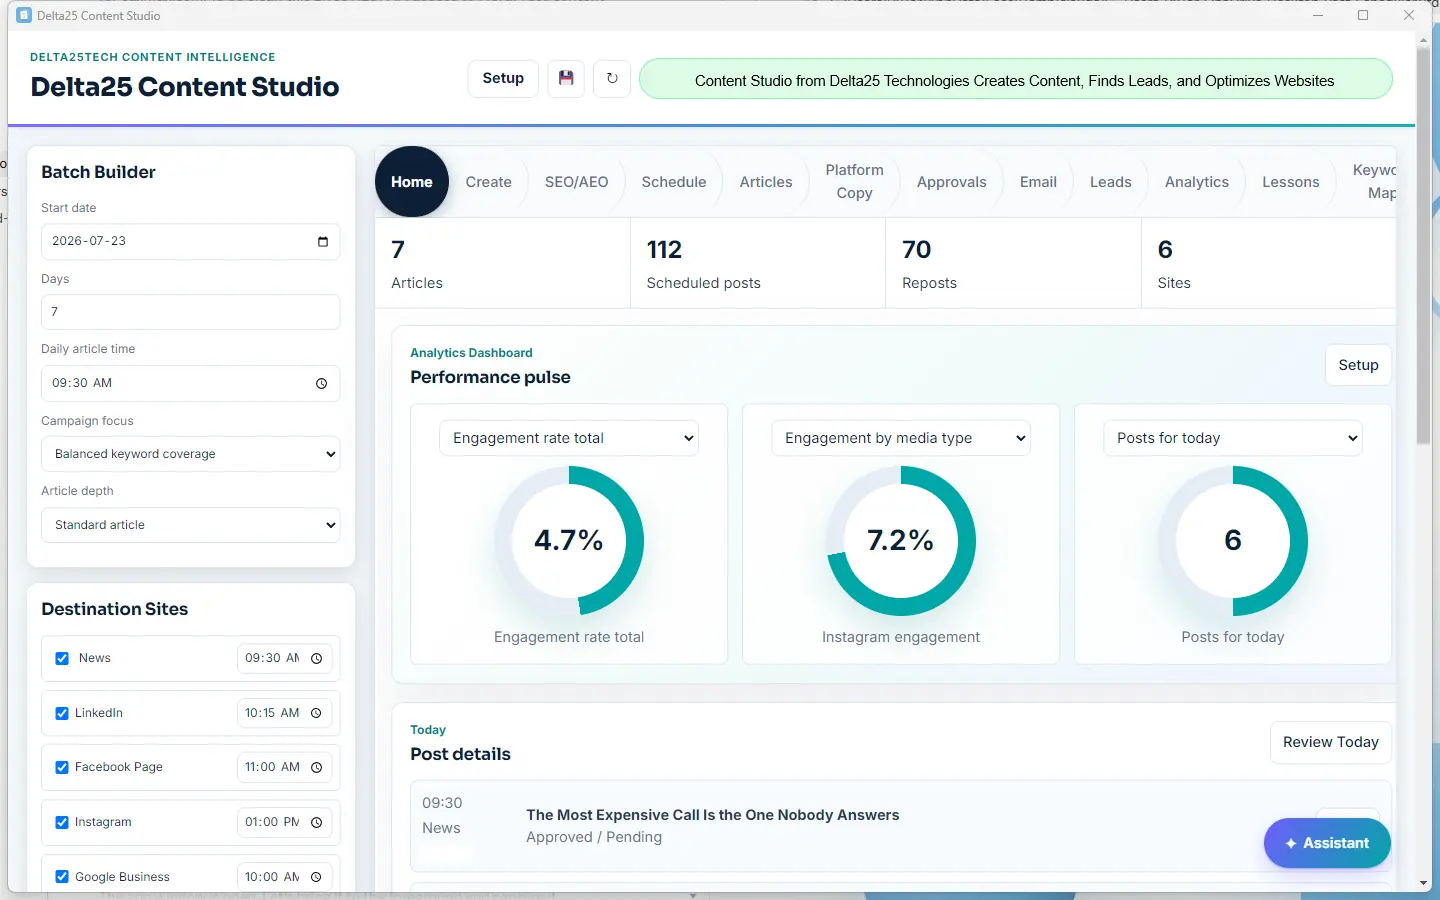Open the Assistant chat button
This screenshot has width=1440, height=900.
1327,843
